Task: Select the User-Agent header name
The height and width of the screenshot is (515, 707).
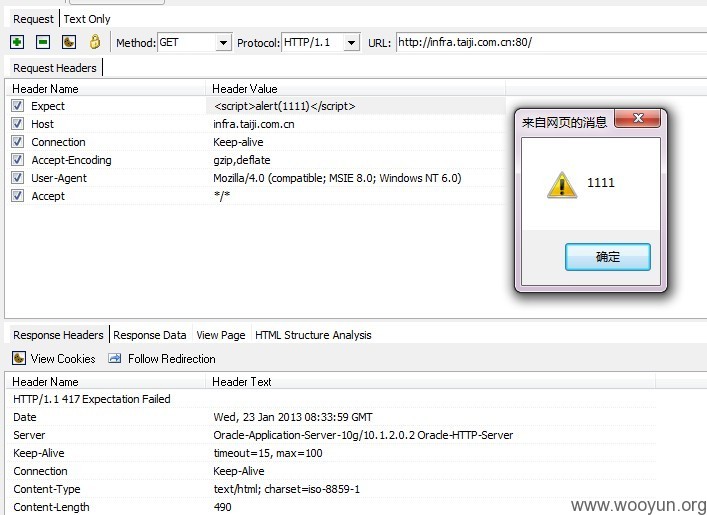Action: (59, 178)
